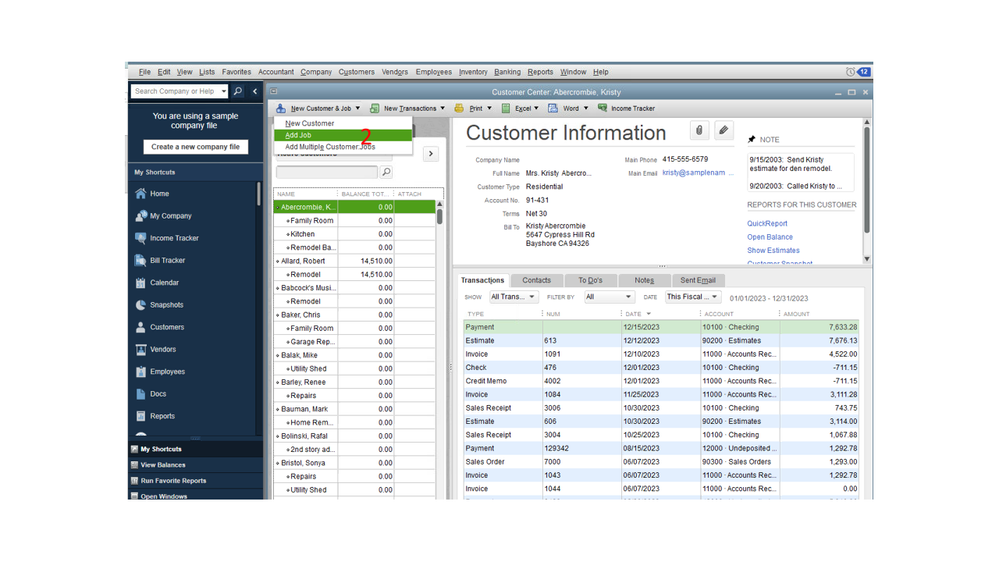This screenshot has width=999, height=562.
Task: Click the attach file paperclip icon
Action: (699, 131)
